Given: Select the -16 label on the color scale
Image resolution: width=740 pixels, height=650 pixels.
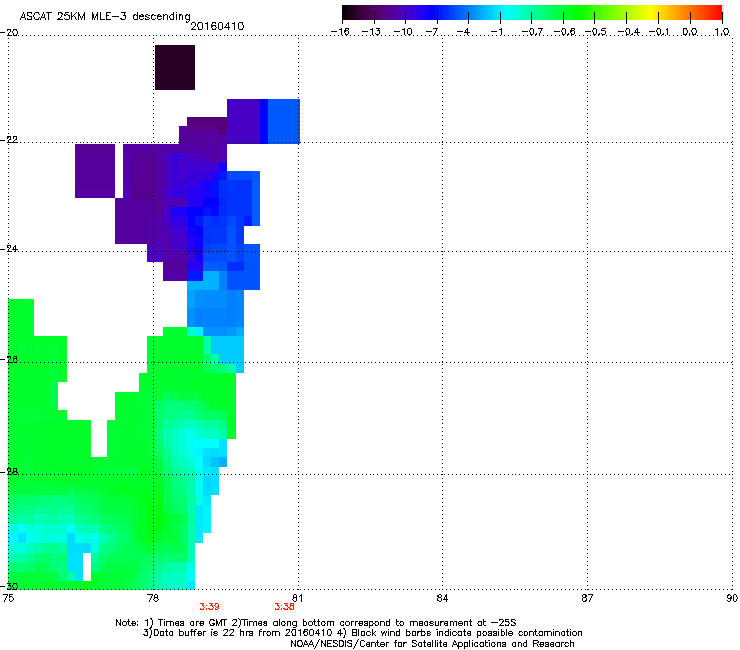Looking at the screenshot, I should tap(340, 32).
